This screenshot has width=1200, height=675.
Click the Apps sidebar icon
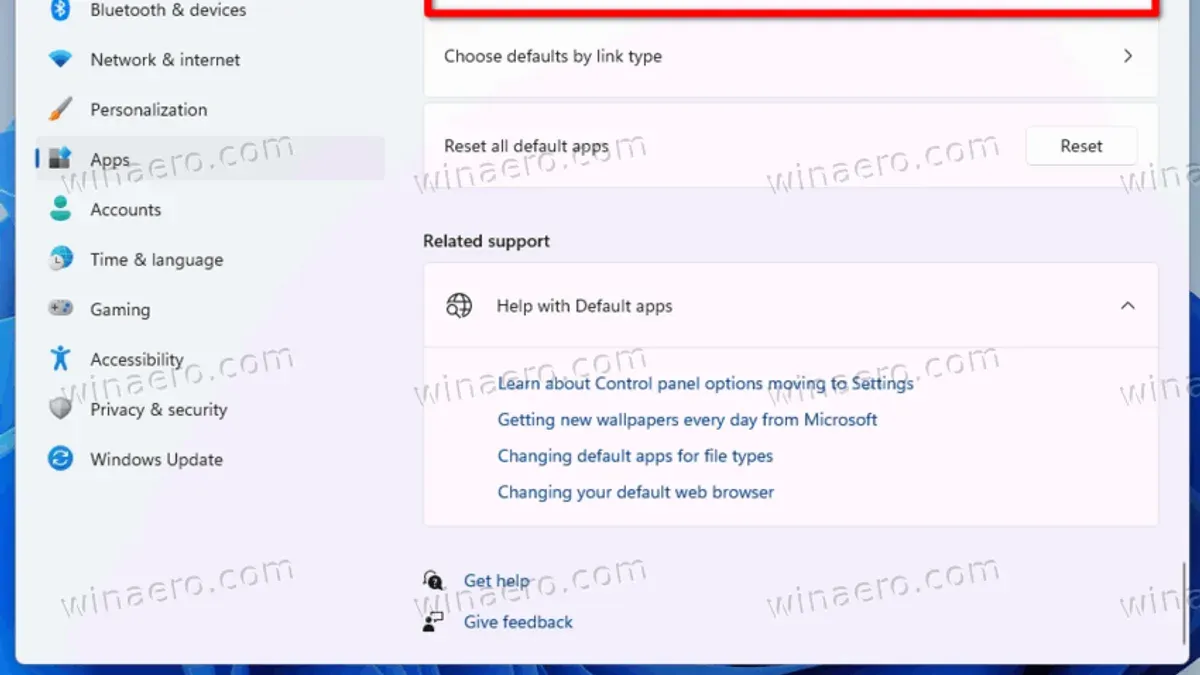[x=61, y=159]
